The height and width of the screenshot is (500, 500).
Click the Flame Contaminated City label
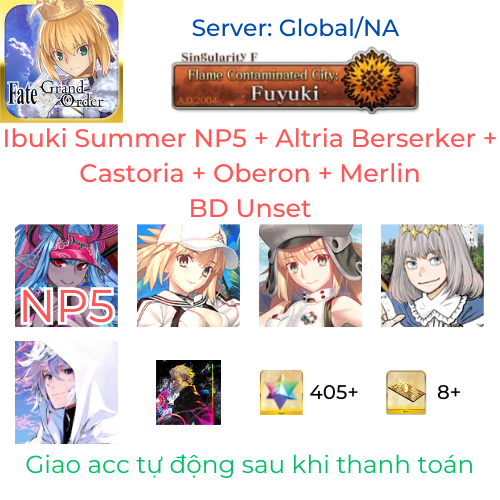(x=263, y=75)
